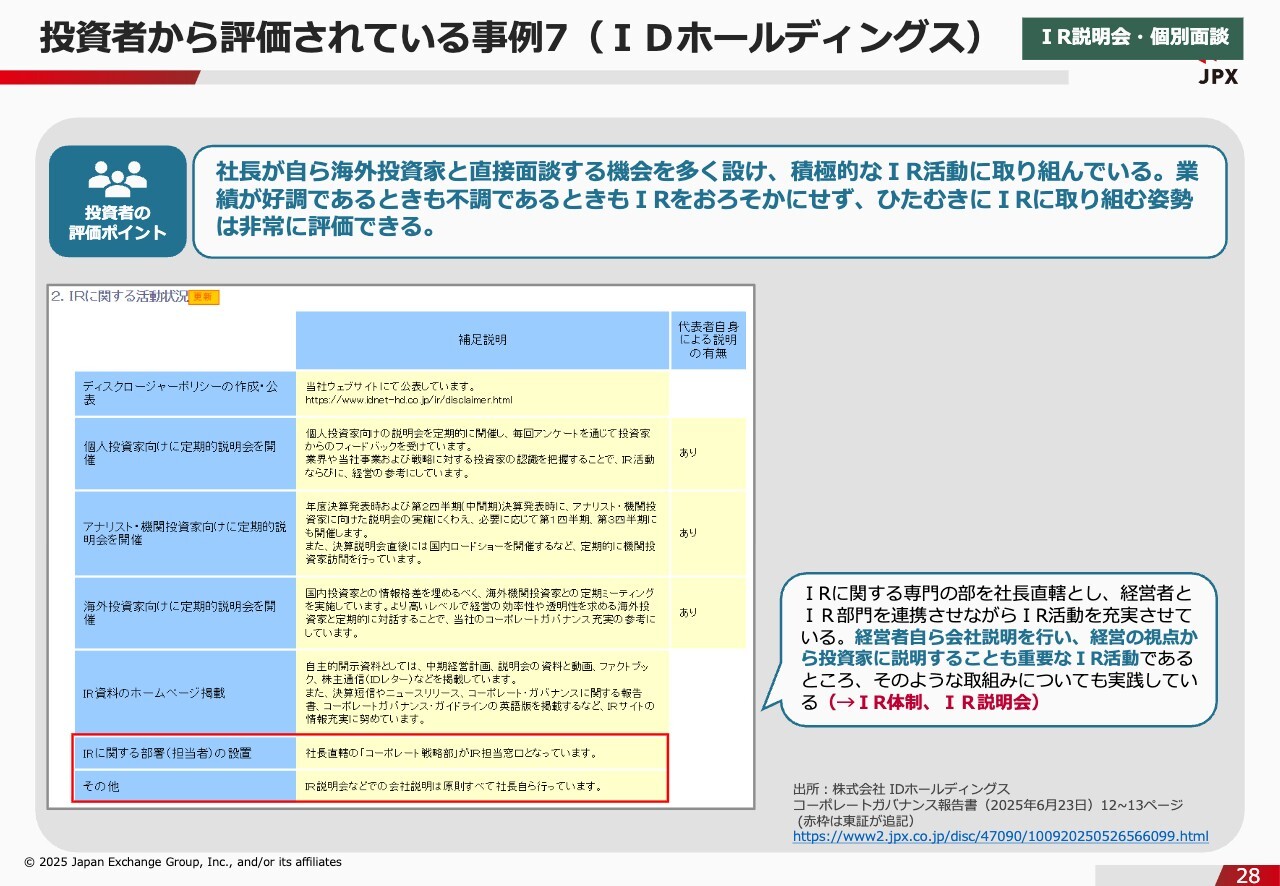
Task: Select the IR説明会・個別面談 green tag
Action: (x=1132, y=38)
